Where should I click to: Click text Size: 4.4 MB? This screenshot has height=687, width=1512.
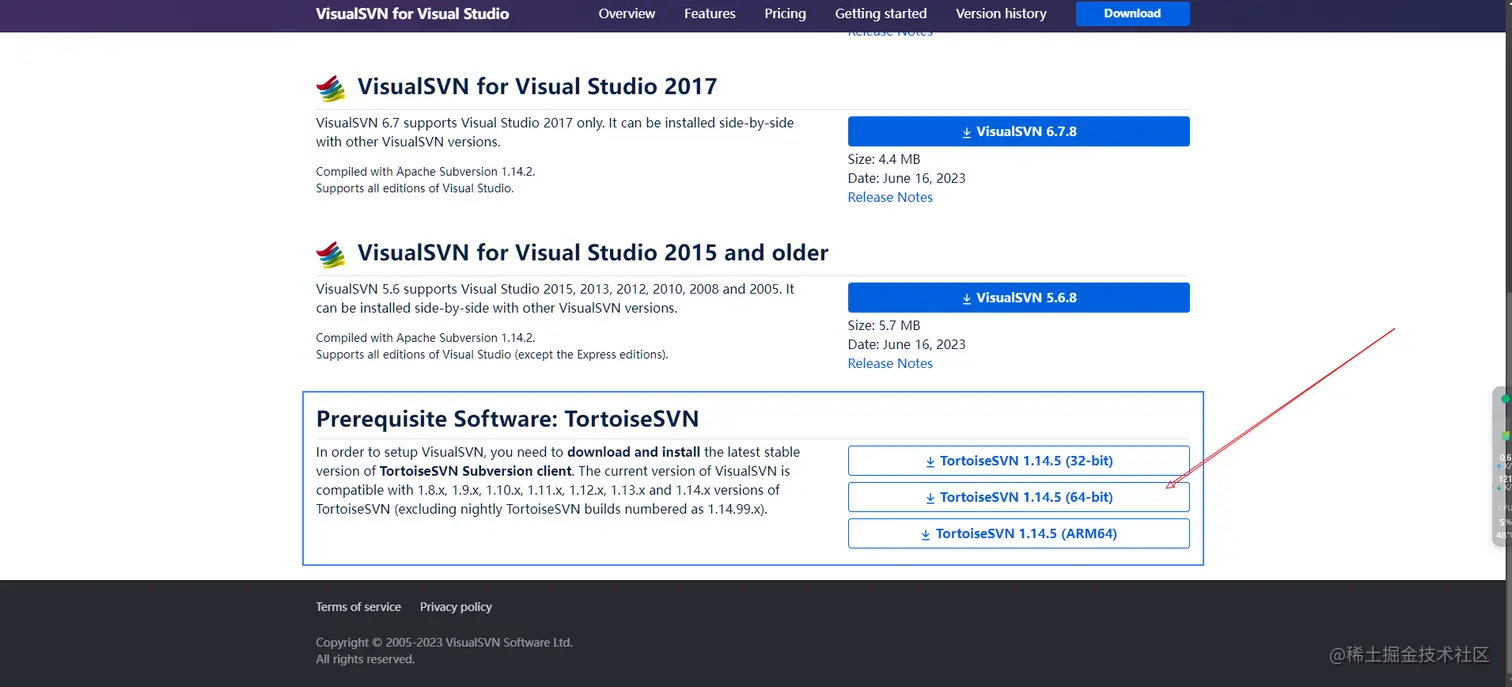(884, 159)
